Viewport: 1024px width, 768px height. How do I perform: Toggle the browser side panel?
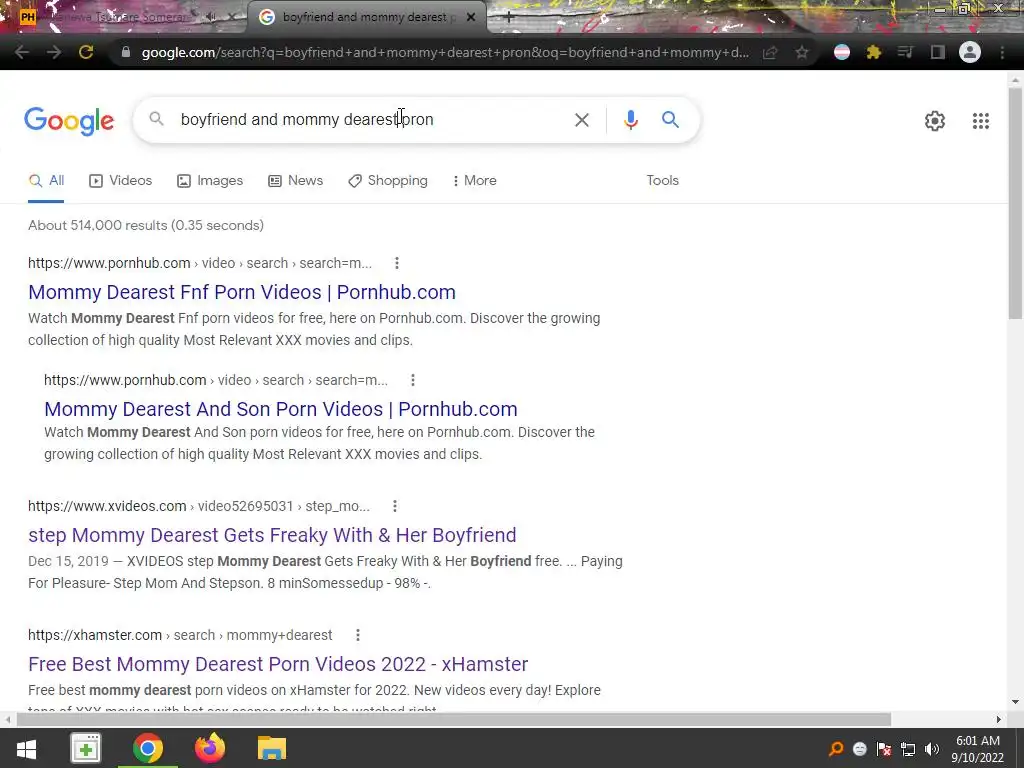pyautogui.click(x=938, y=52)
